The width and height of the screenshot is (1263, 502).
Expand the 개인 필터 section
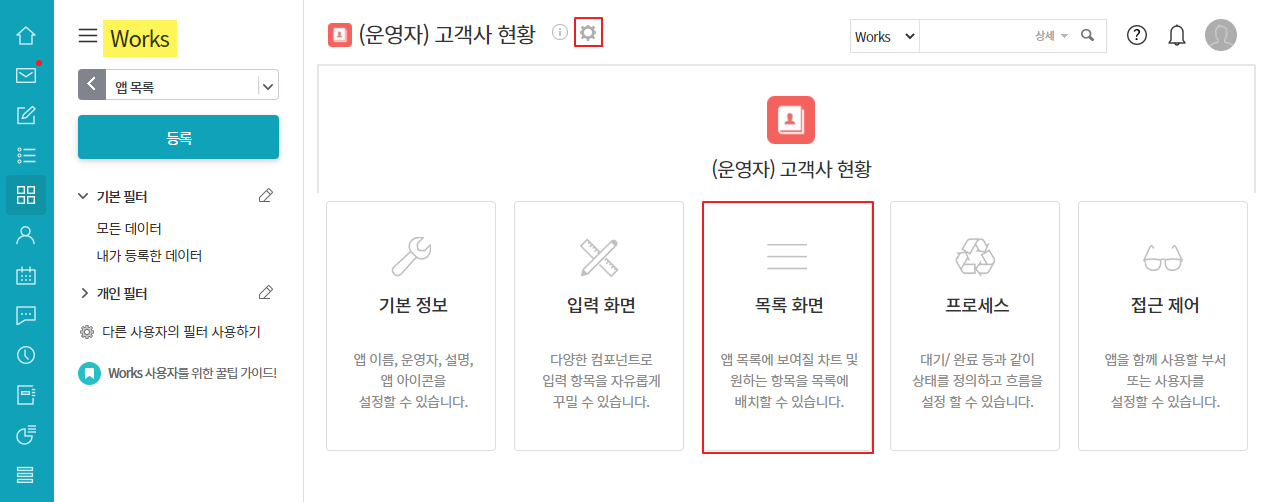click(x=84, y=294)
